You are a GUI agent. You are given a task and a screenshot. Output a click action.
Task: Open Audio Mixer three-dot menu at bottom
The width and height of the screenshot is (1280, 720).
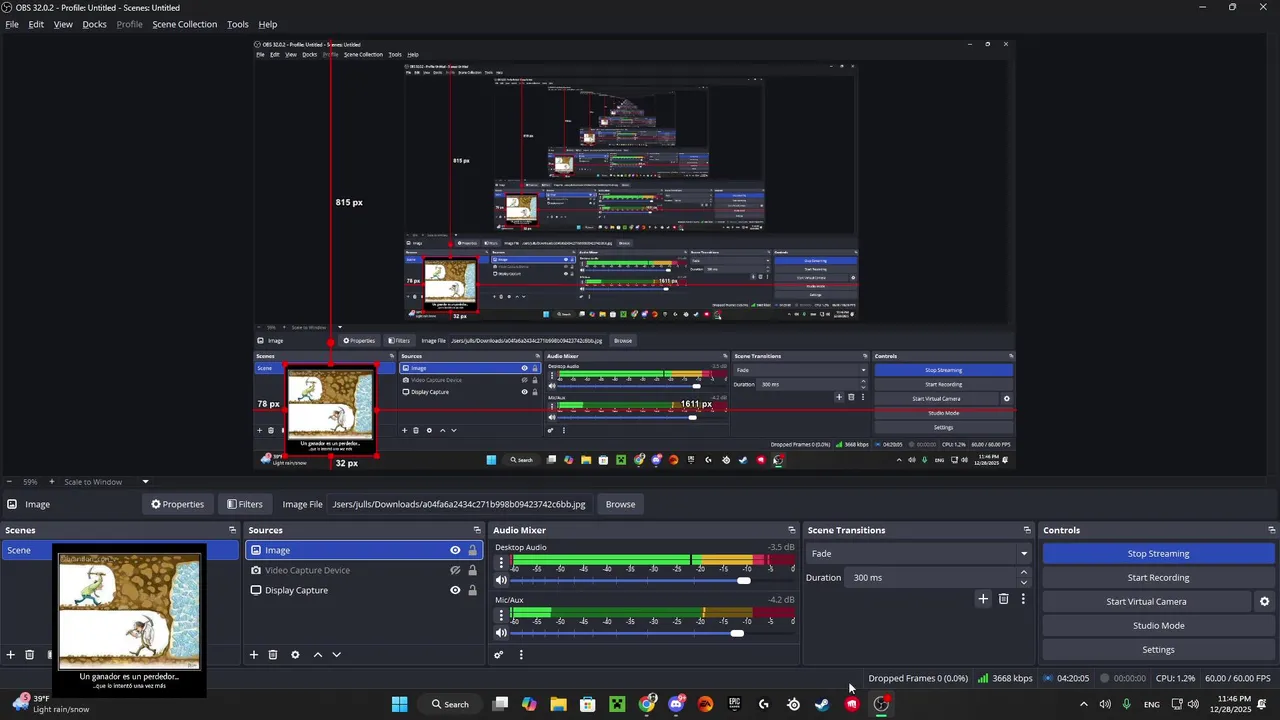(x=521, y=655)
